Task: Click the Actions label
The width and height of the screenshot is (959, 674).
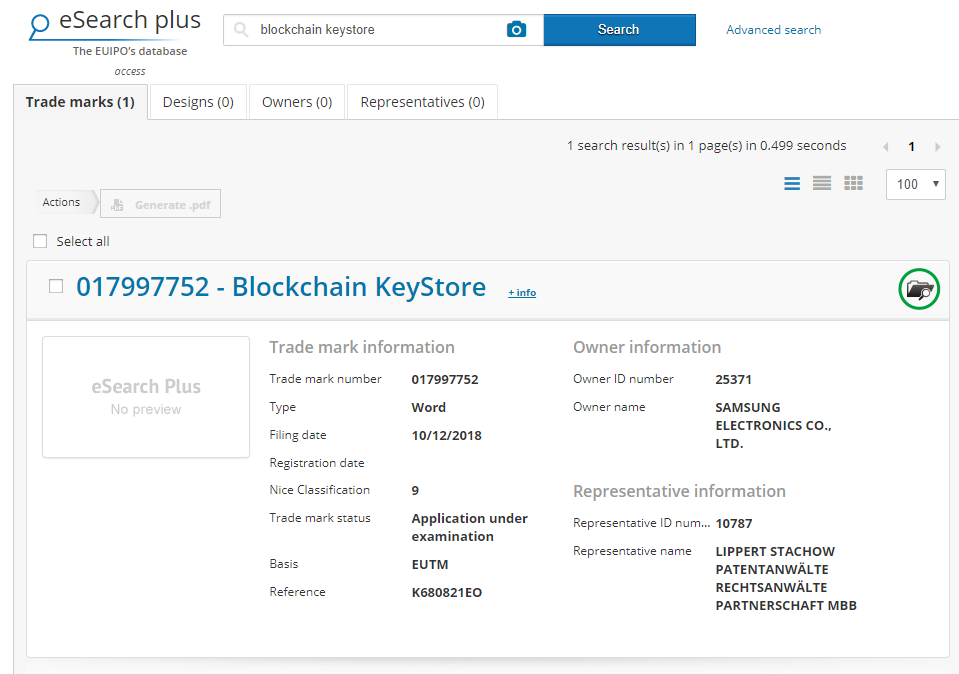Action: point(61,202)
